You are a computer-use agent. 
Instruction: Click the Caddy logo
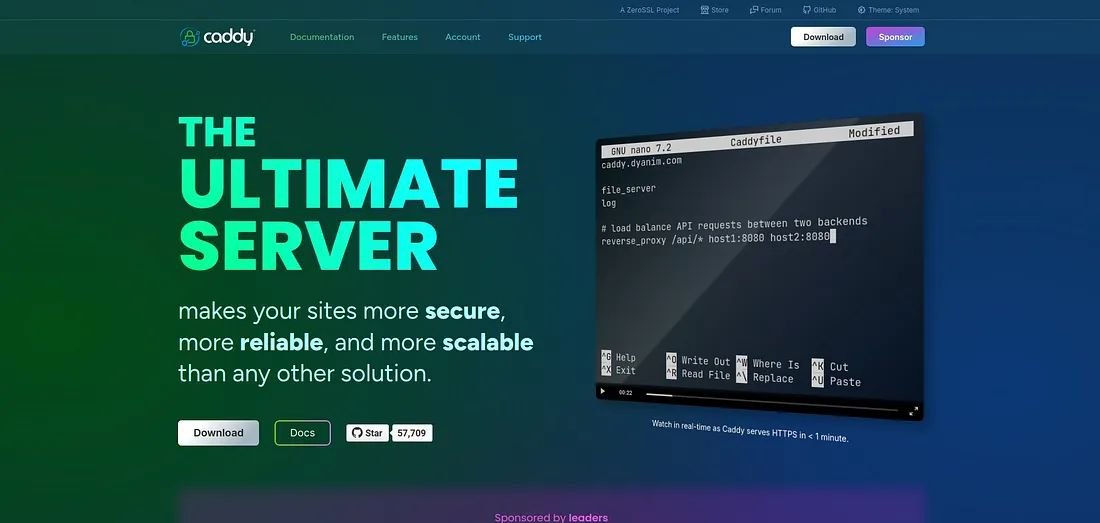coord(217,37)
